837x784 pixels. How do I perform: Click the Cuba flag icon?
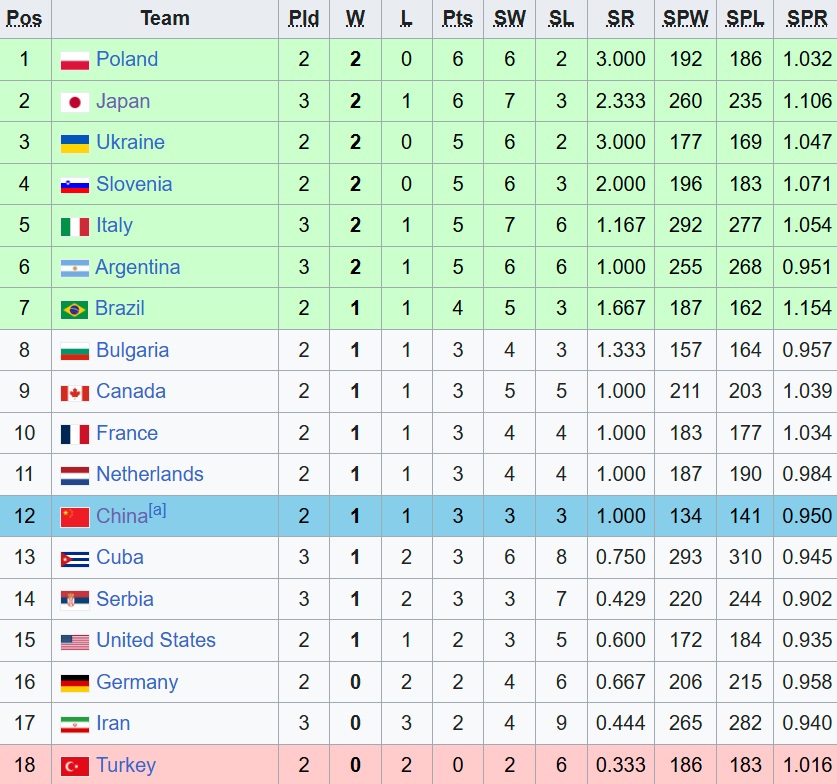pyautogui.click(x=75, y=559)
